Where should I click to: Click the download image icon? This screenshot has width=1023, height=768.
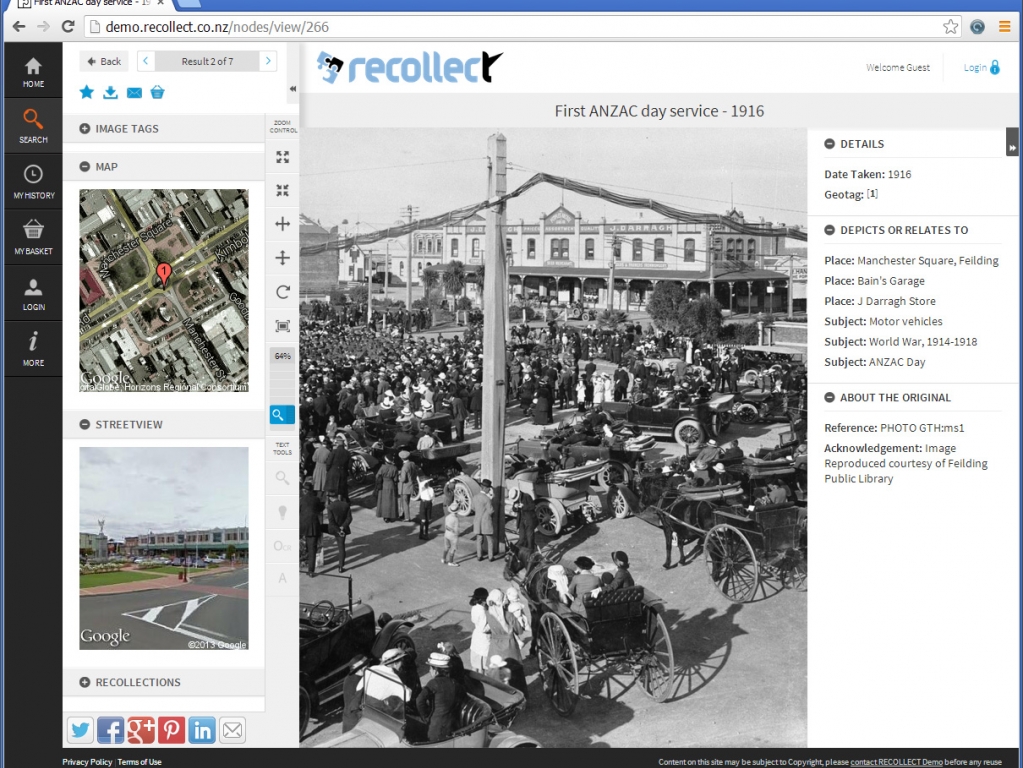pos(110,91)
